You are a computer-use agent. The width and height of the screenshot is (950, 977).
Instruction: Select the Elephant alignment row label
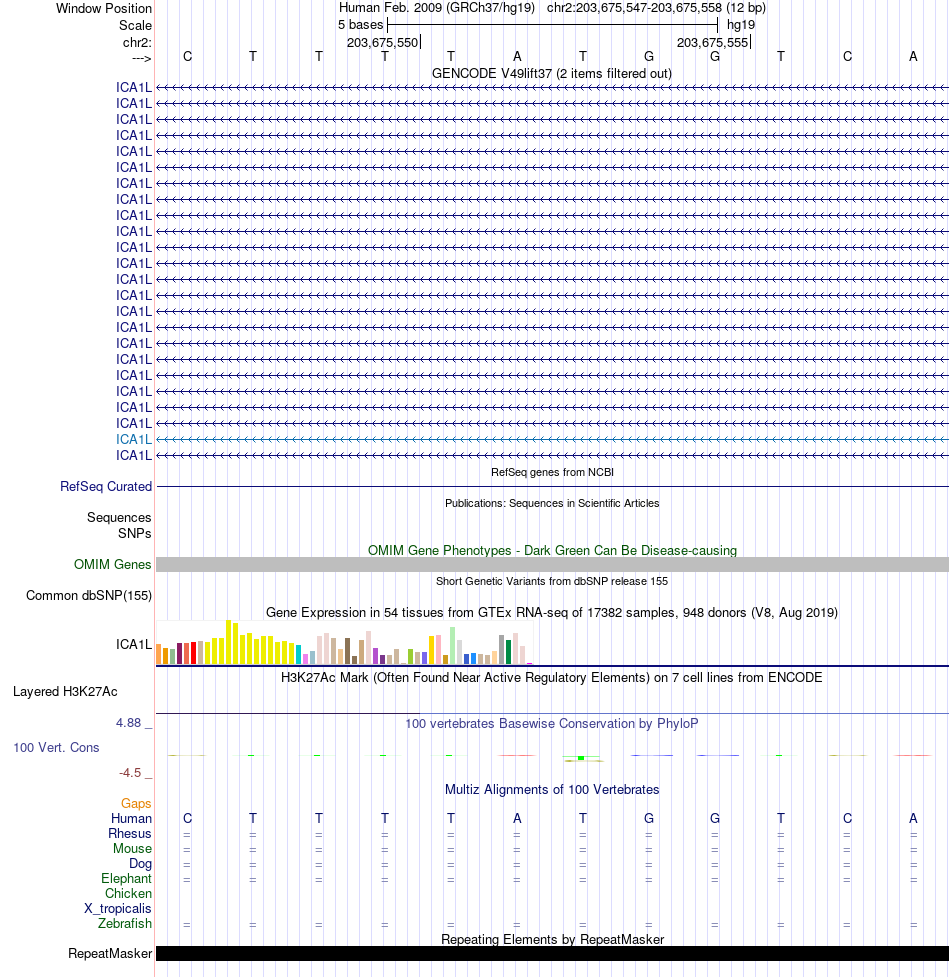[126, 879]
